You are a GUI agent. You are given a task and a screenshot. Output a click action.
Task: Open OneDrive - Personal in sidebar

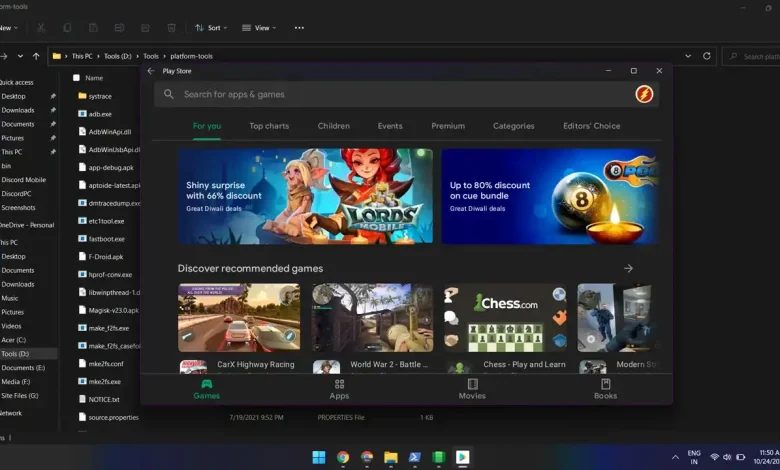27,225
